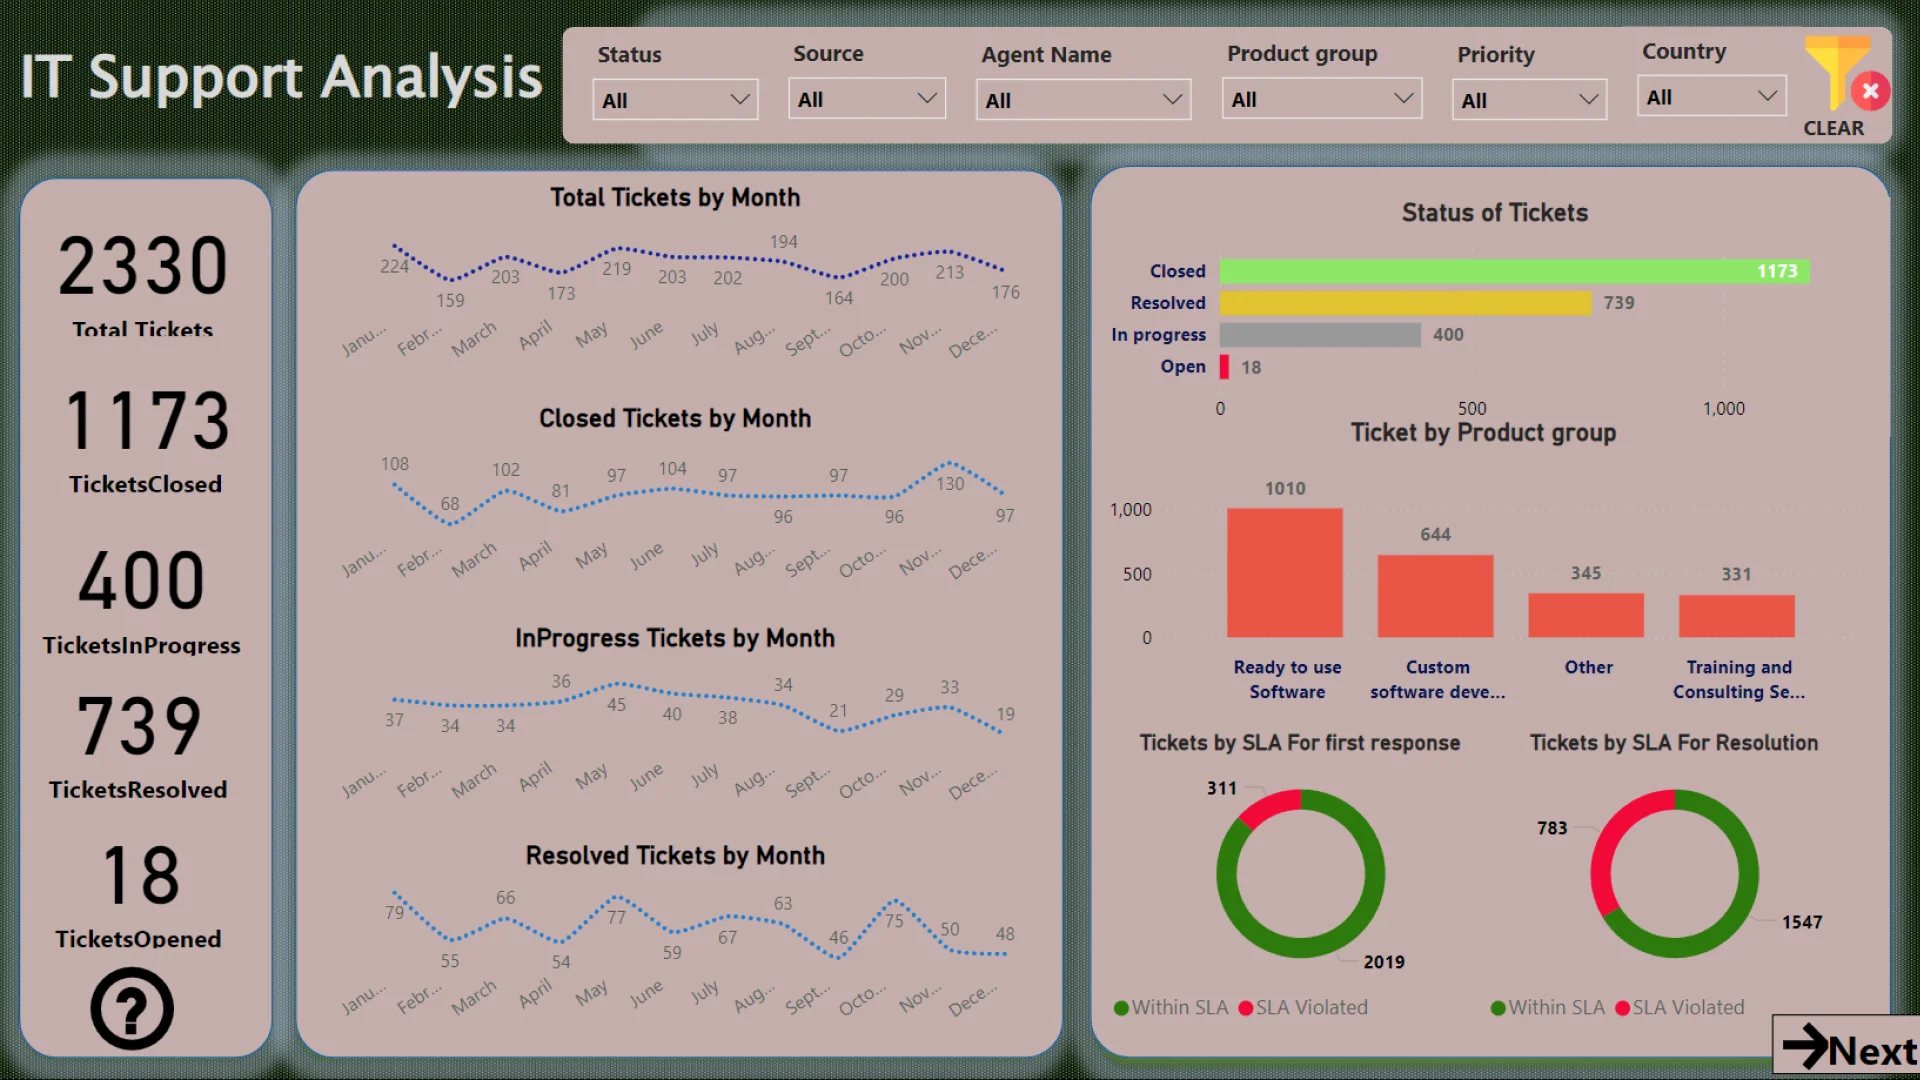Click Tickets by SLA For first response title

[x=1300, y=743]
